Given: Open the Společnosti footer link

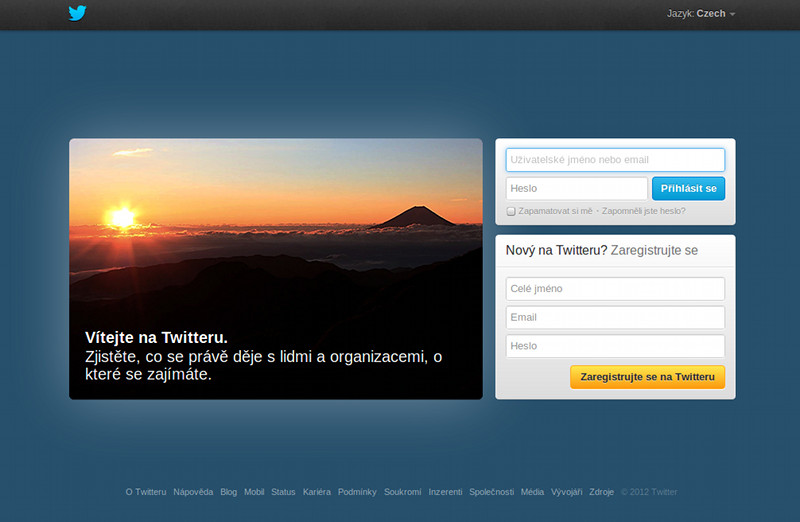Looking at the screenshot, I should (492, 492).
